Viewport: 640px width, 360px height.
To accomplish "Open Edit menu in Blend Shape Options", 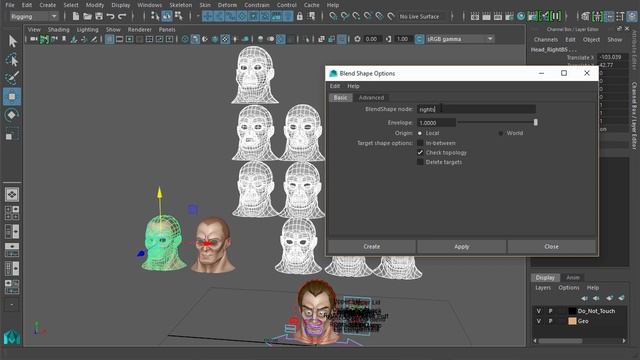I will (335, 86).
